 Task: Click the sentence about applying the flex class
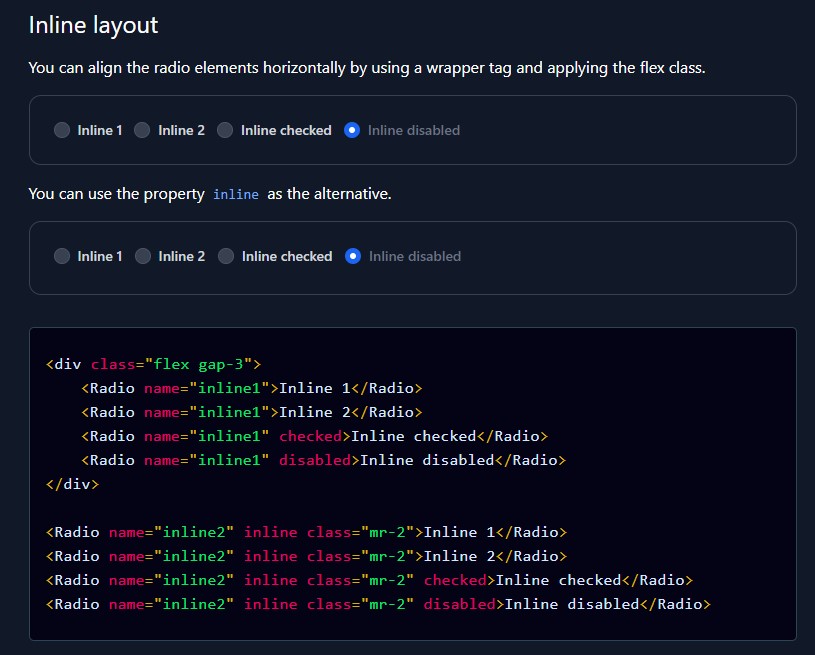367,68
